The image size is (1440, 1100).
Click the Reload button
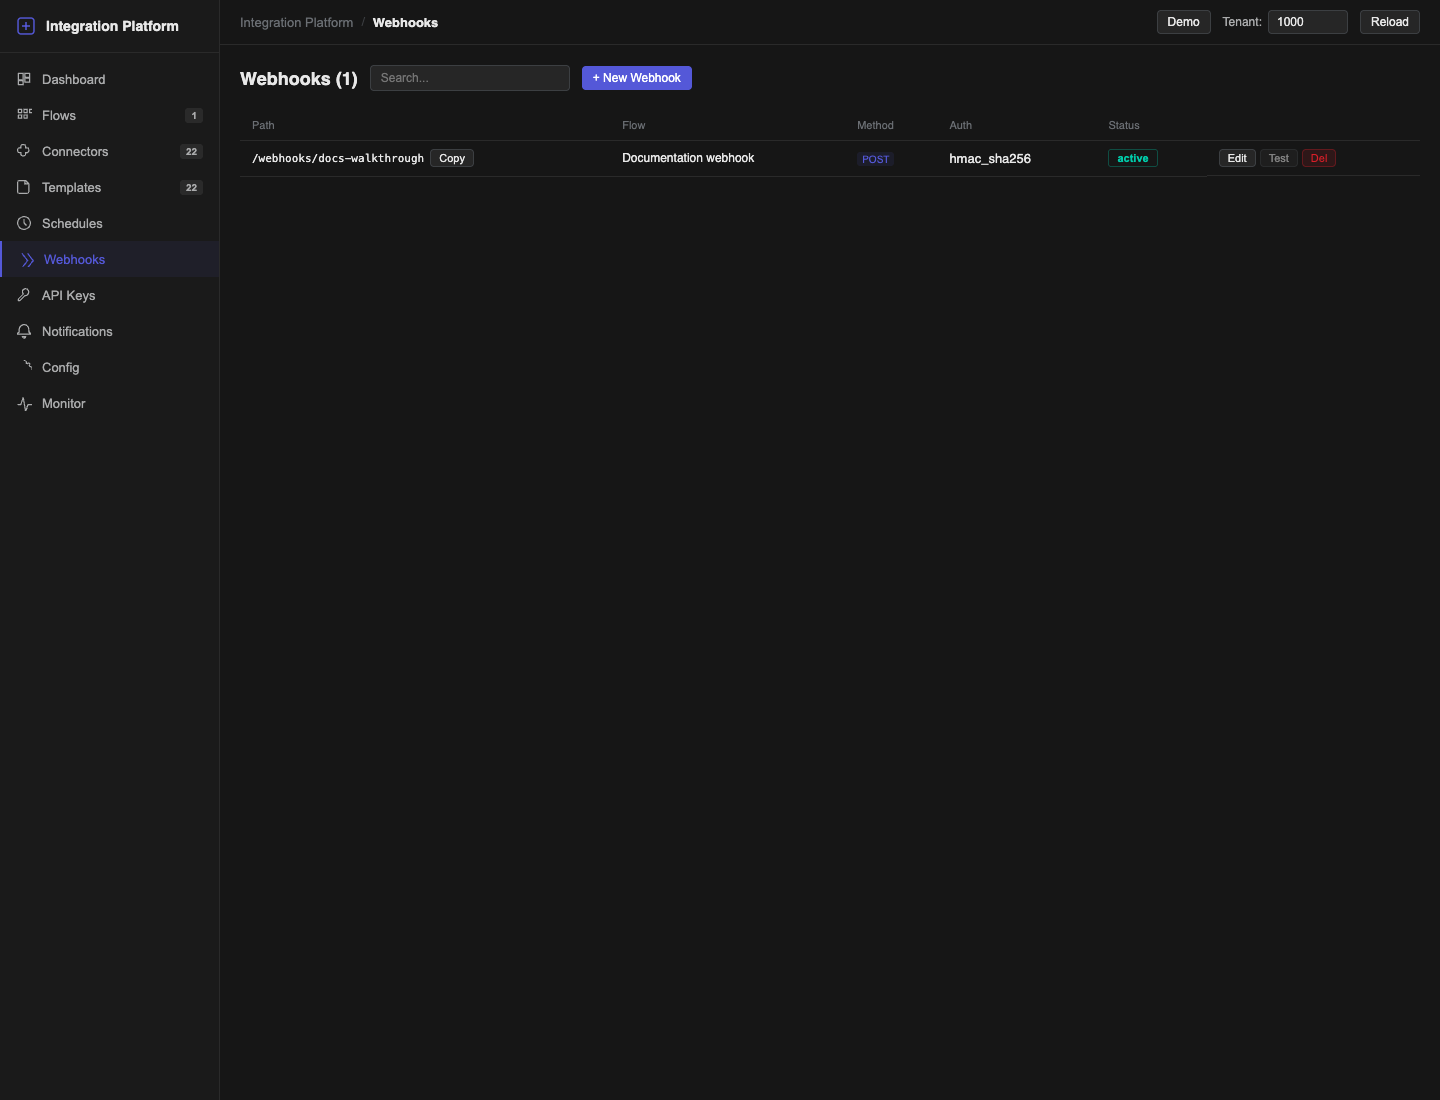[x=1390, y=22]
